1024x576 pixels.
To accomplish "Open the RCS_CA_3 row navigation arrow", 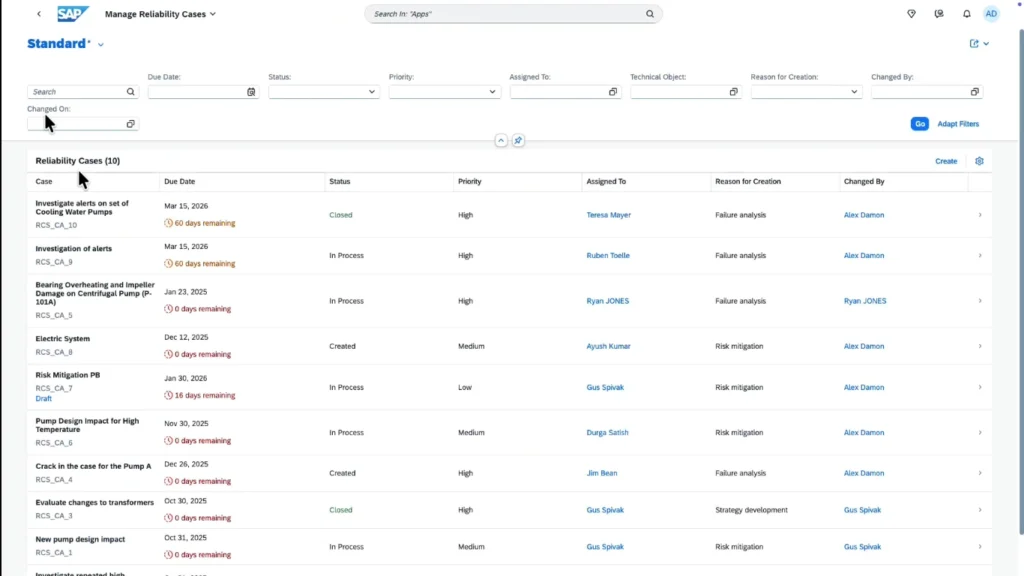I will (x=980, y=510).
